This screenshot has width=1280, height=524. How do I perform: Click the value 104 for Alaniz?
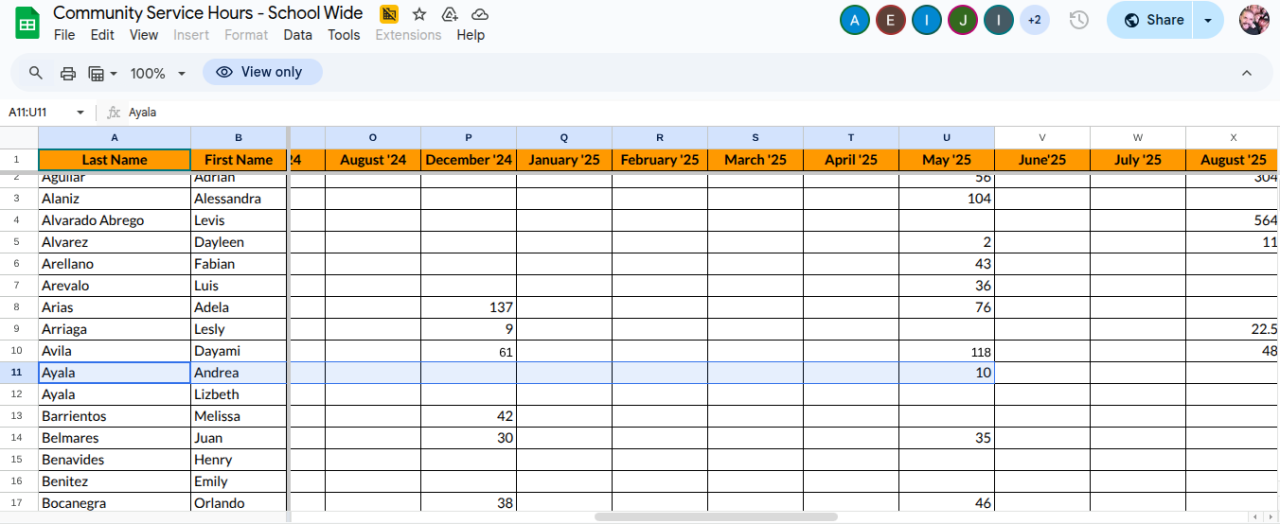(x=946, y=198)
